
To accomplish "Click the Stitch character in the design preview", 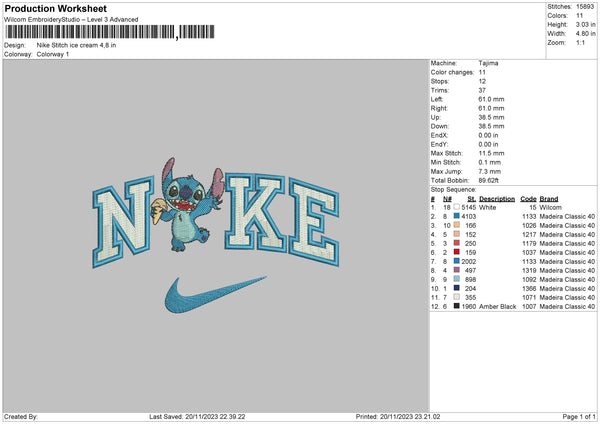I will point(186,205).
